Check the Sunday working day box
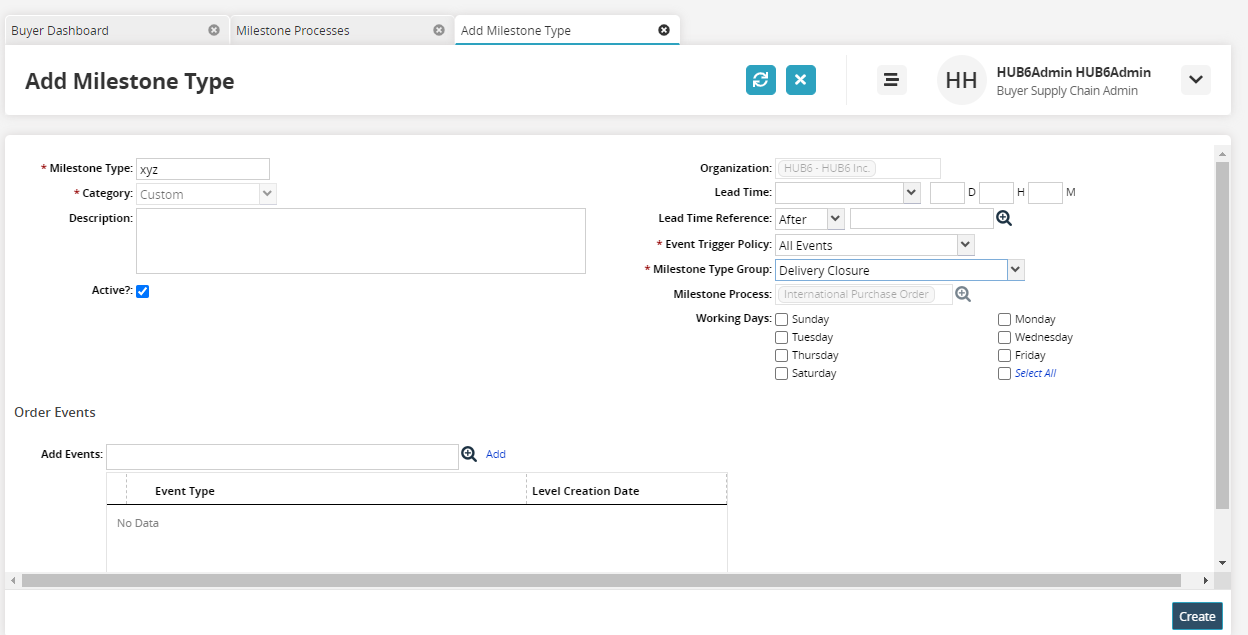1248x635 pixels. tap(782, 320)
